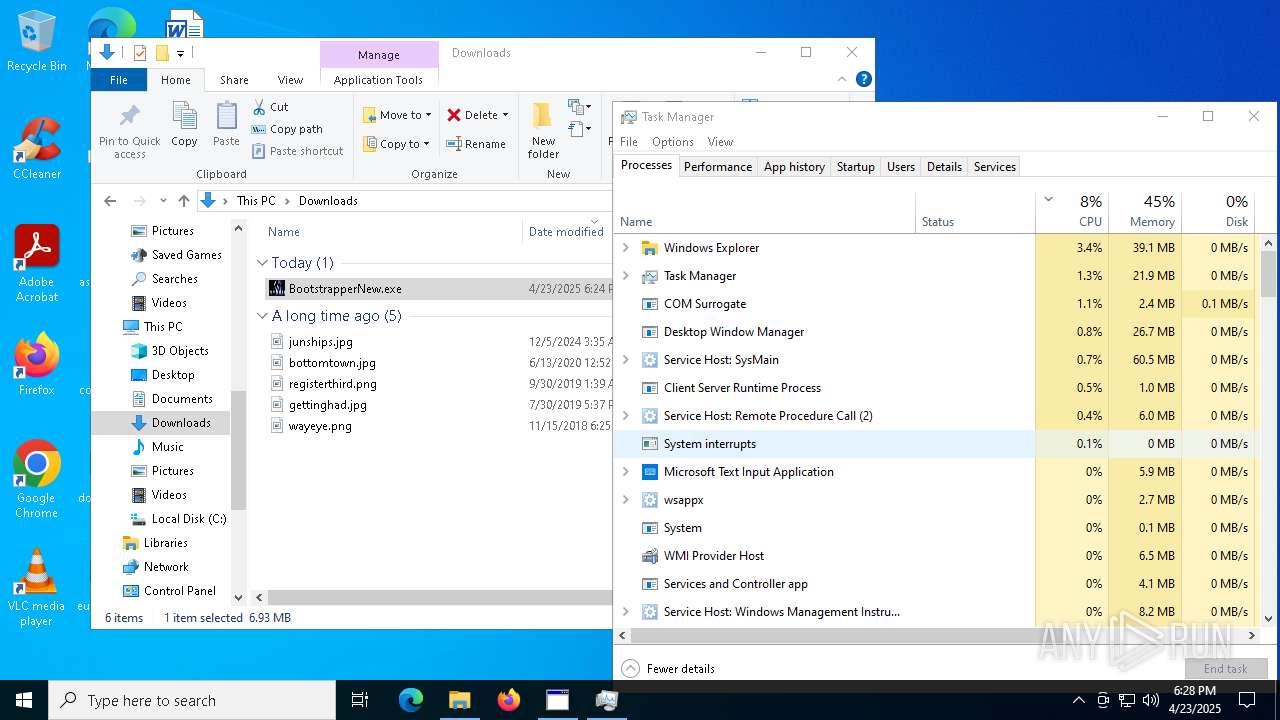
Task: Click File Explorer taskbar icon
Action: (459, 700)
